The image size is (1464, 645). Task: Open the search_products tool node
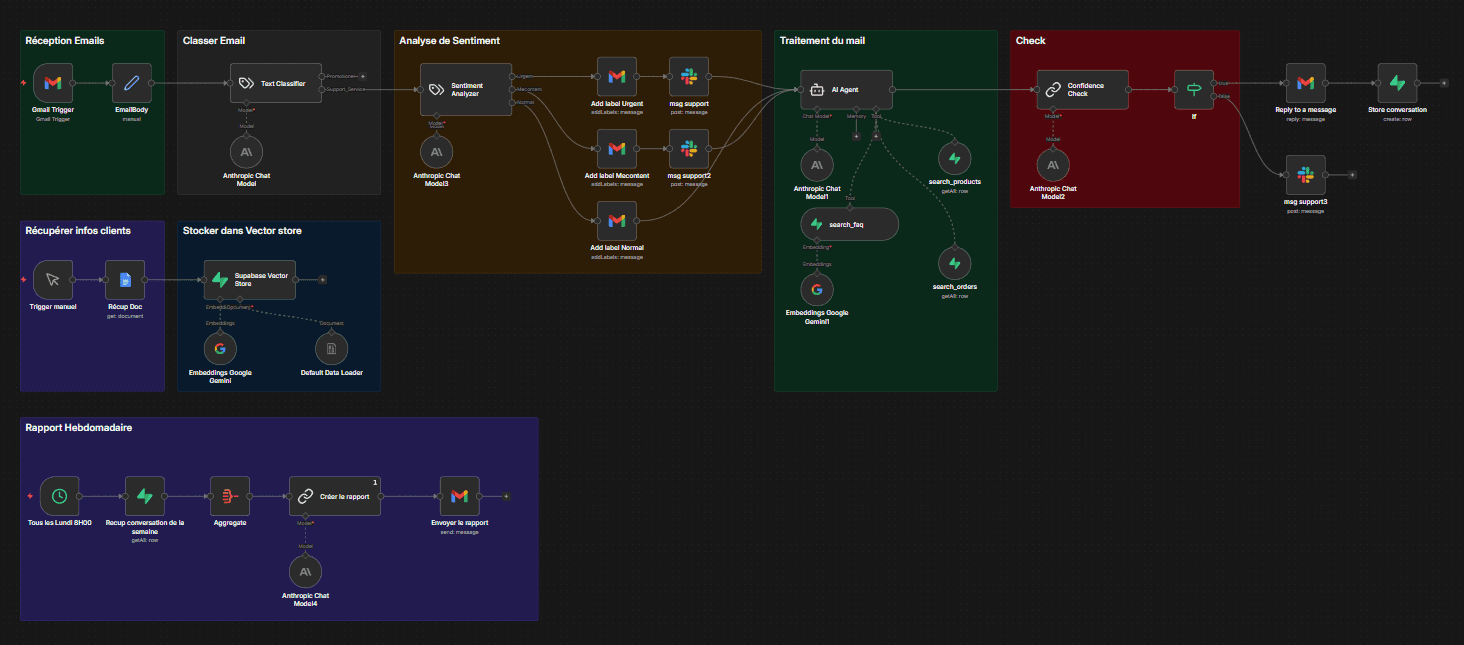(954, 158)
